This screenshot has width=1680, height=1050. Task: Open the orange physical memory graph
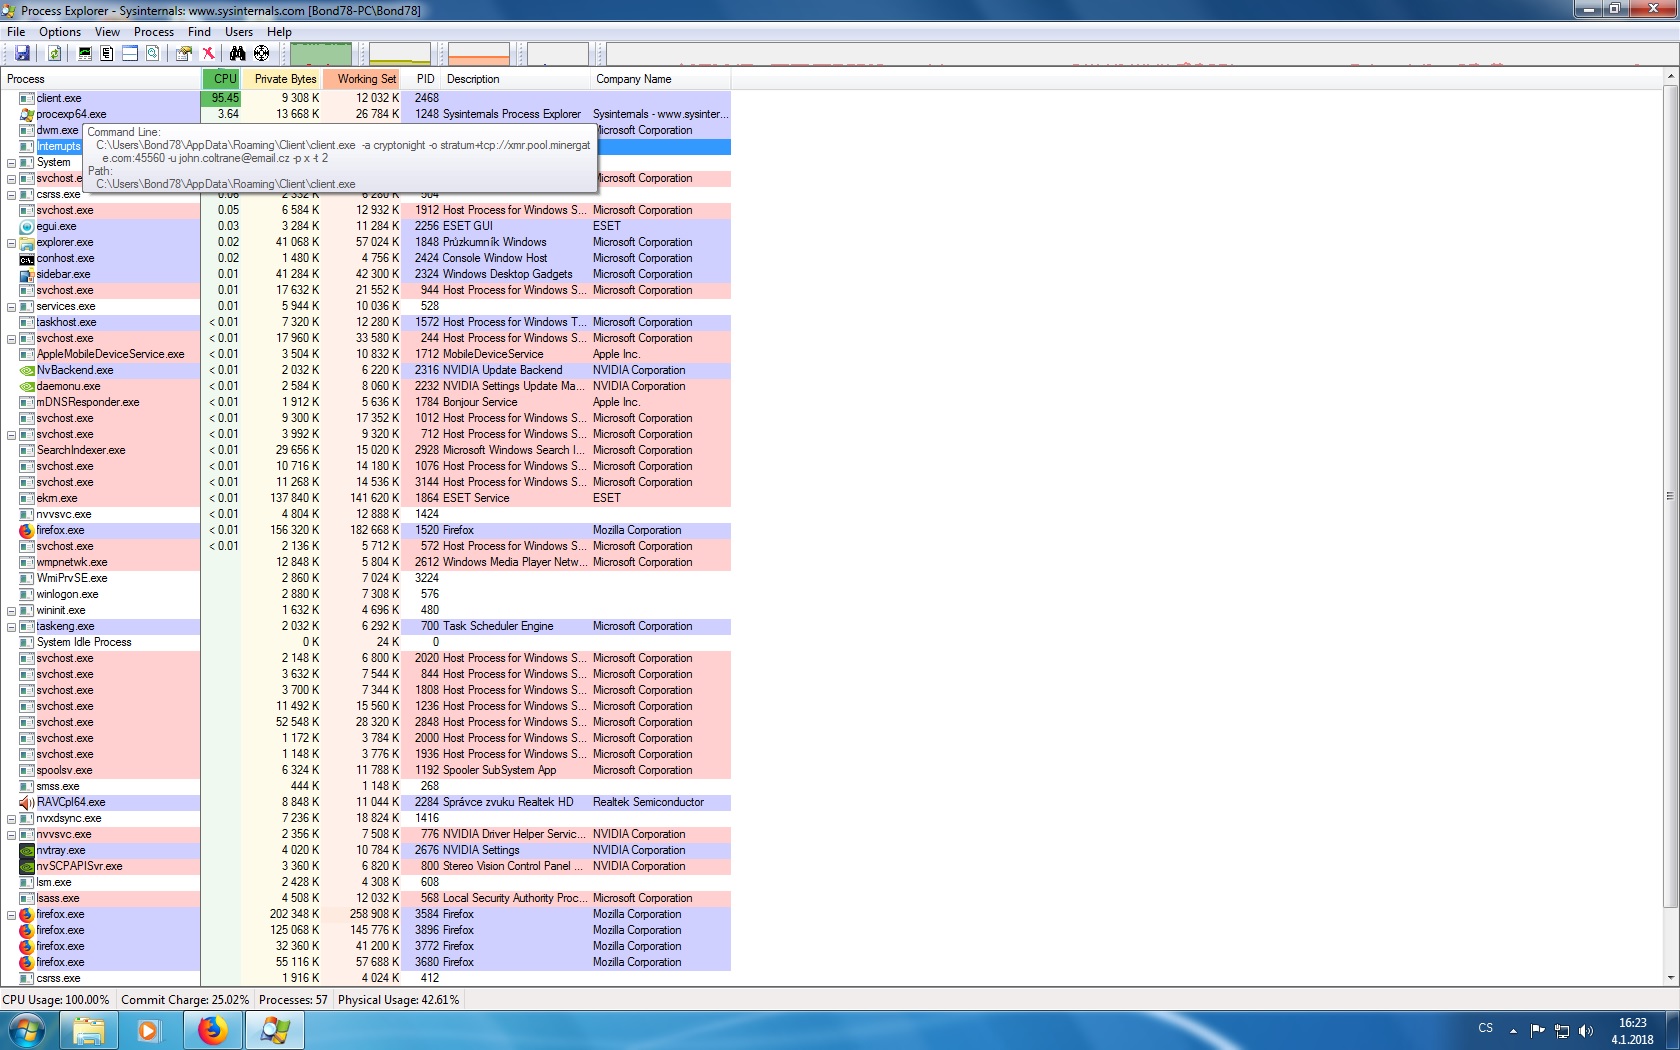click(x=479, y=54)
